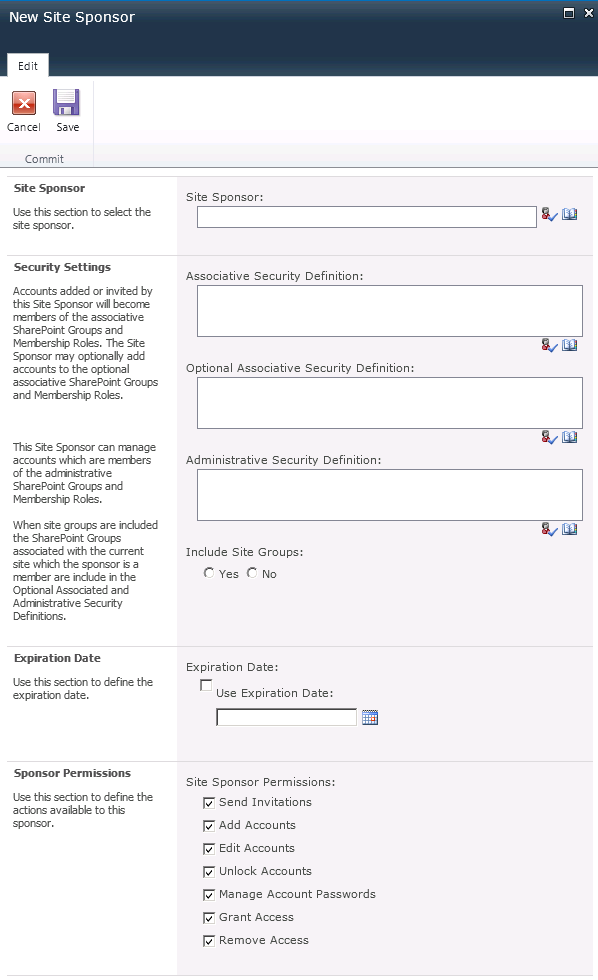Check names in Optional Associative Security Definition

point(548,437)
